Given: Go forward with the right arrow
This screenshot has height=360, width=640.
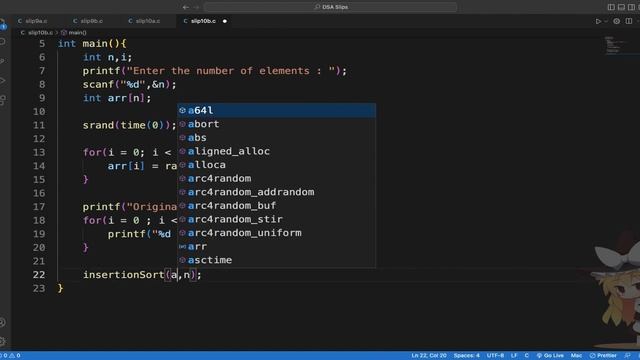Looking at the screenshot, I should pos(196,7).
